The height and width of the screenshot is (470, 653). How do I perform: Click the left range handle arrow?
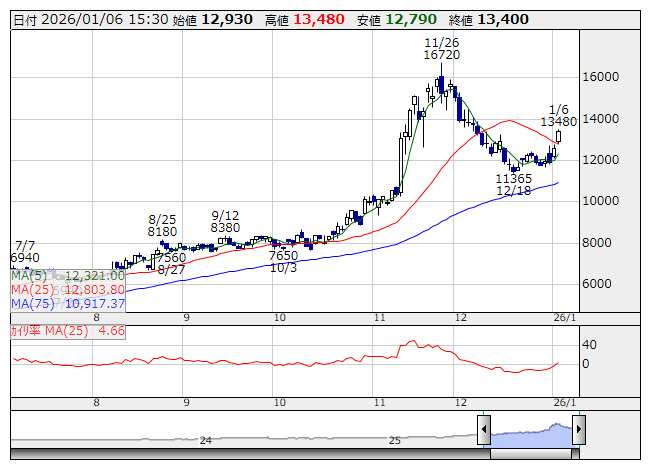tap(484, 429)
